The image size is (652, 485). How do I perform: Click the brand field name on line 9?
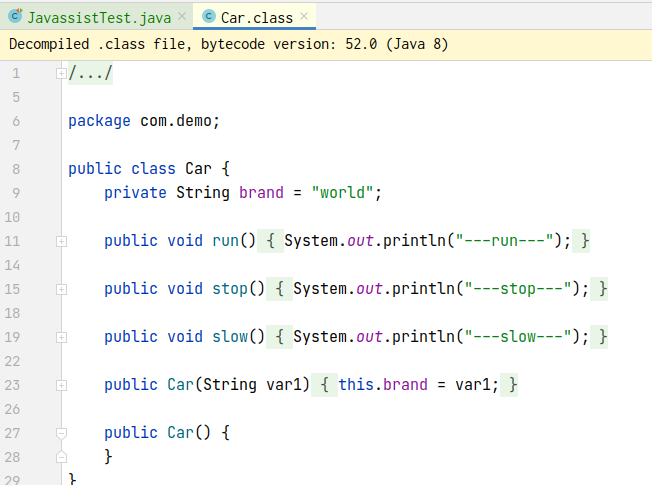pos(260,193)
